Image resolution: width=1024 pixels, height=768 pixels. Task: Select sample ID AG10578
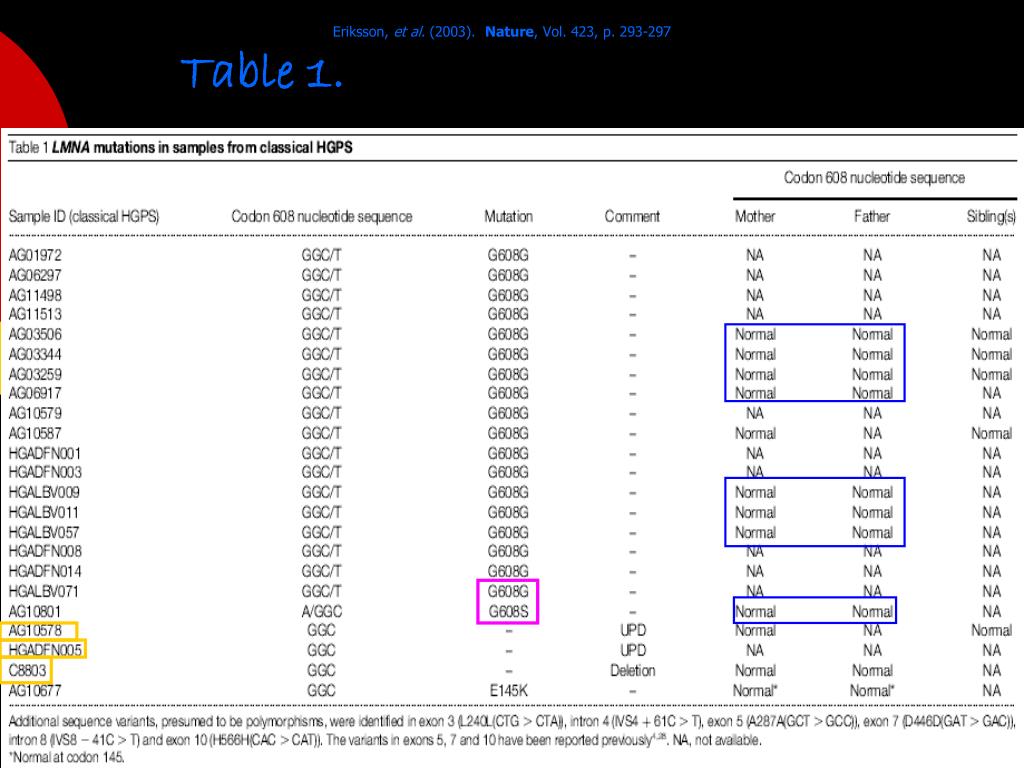tap(35, 631)
